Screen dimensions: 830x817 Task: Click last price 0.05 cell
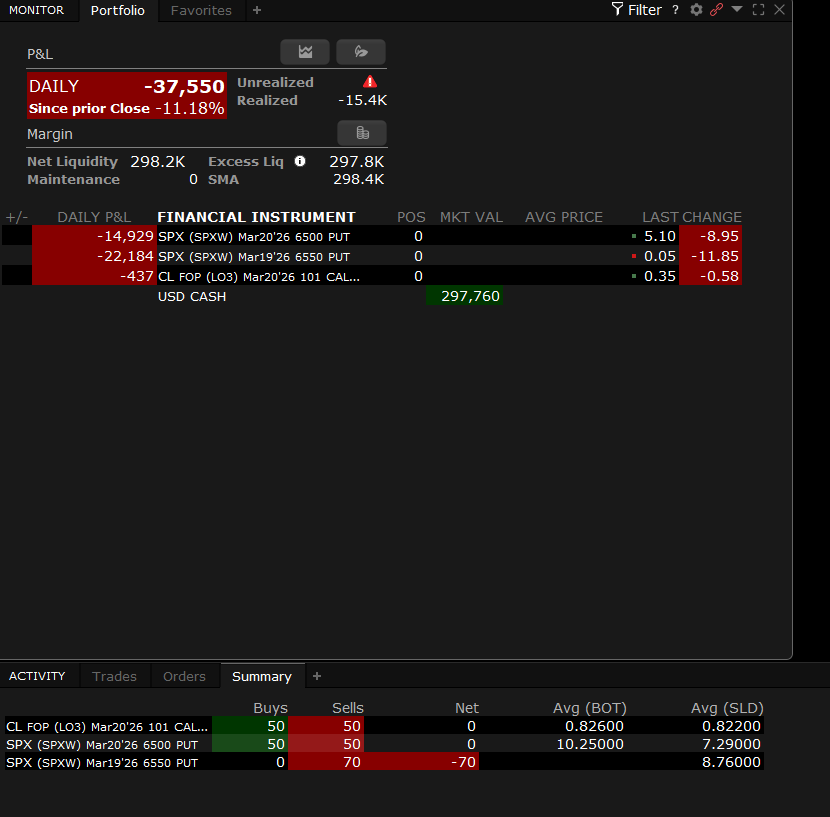pos(660,256)
